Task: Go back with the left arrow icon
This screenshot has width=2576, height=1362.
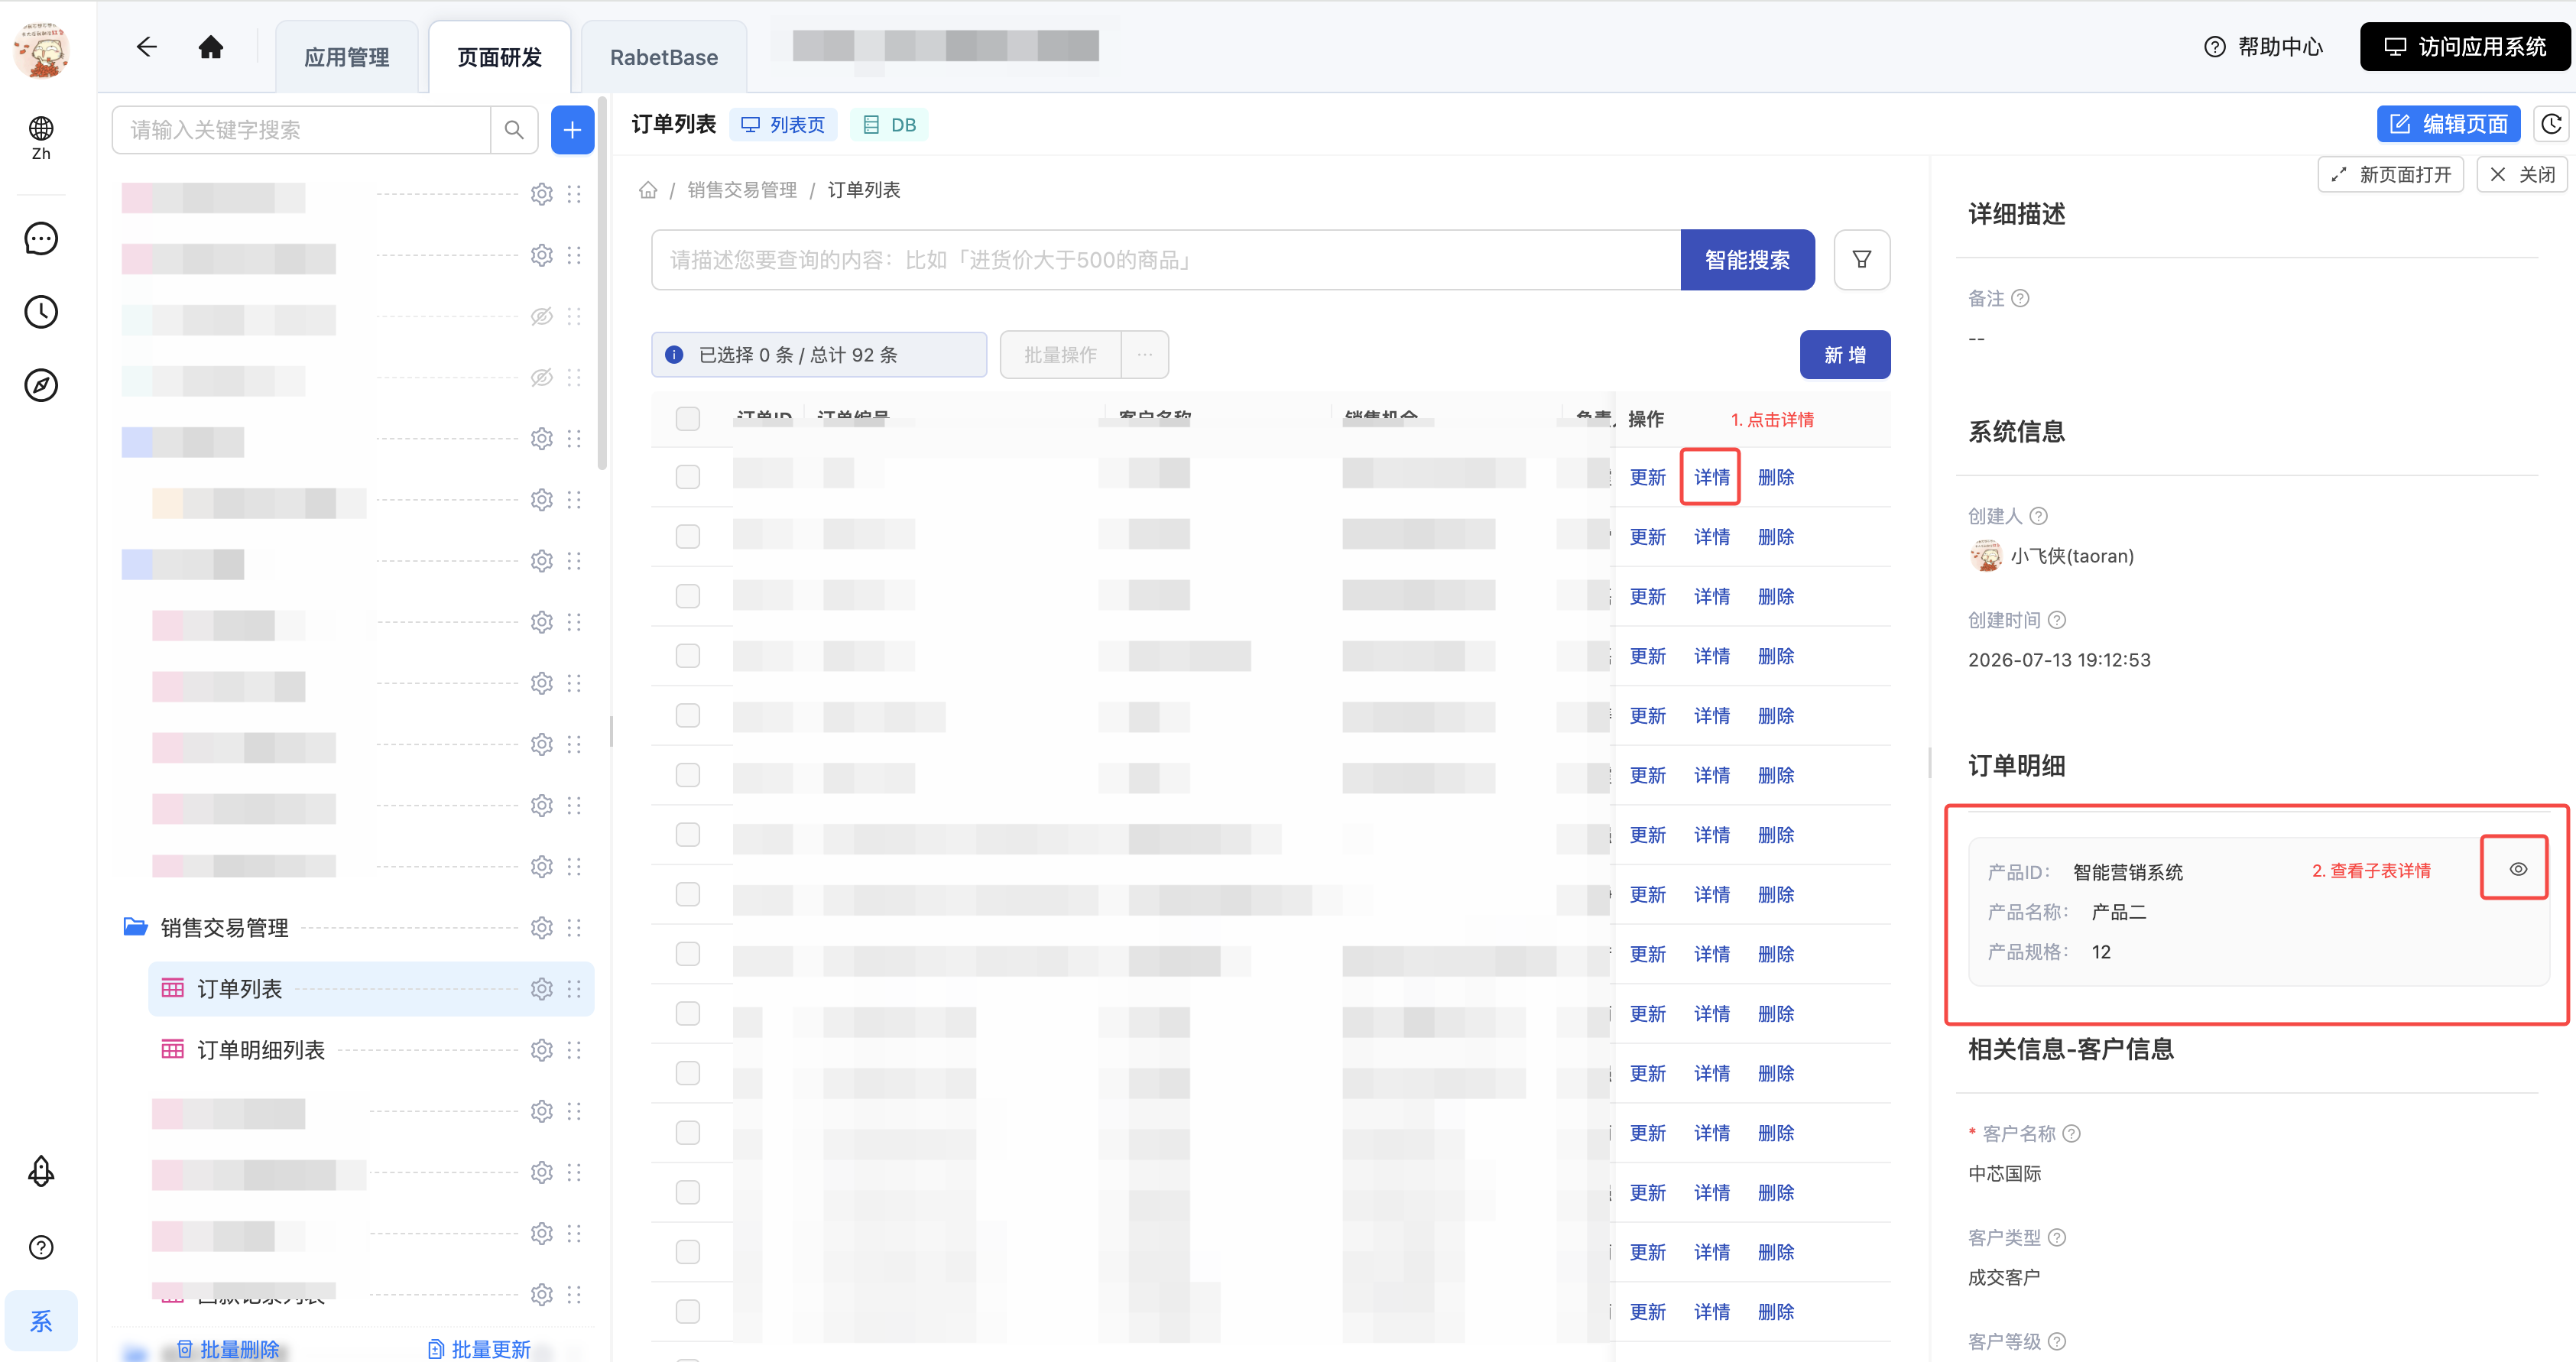Action: [147, 47]
